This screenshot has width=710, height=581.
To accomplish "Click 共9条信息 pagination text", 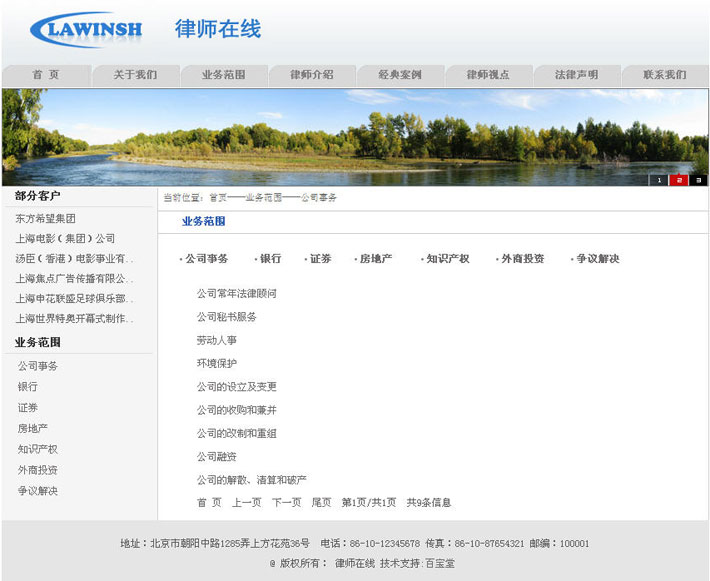I will pos(429,503).
